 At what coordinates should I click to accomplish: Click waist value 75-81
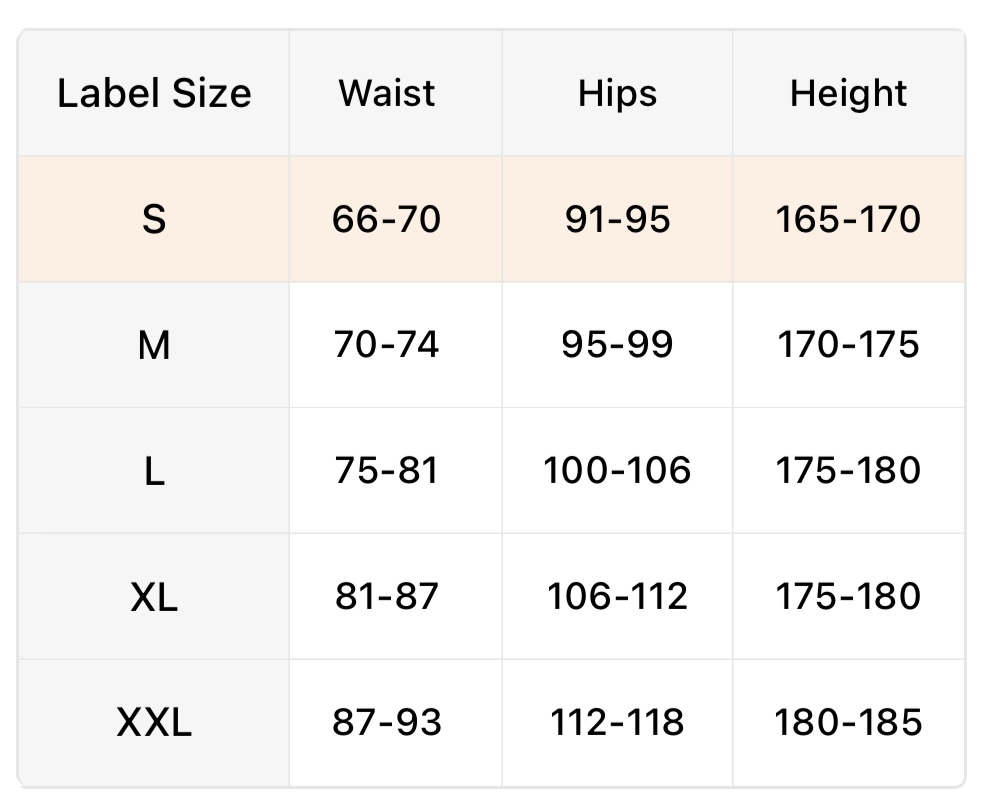point(387,471)
